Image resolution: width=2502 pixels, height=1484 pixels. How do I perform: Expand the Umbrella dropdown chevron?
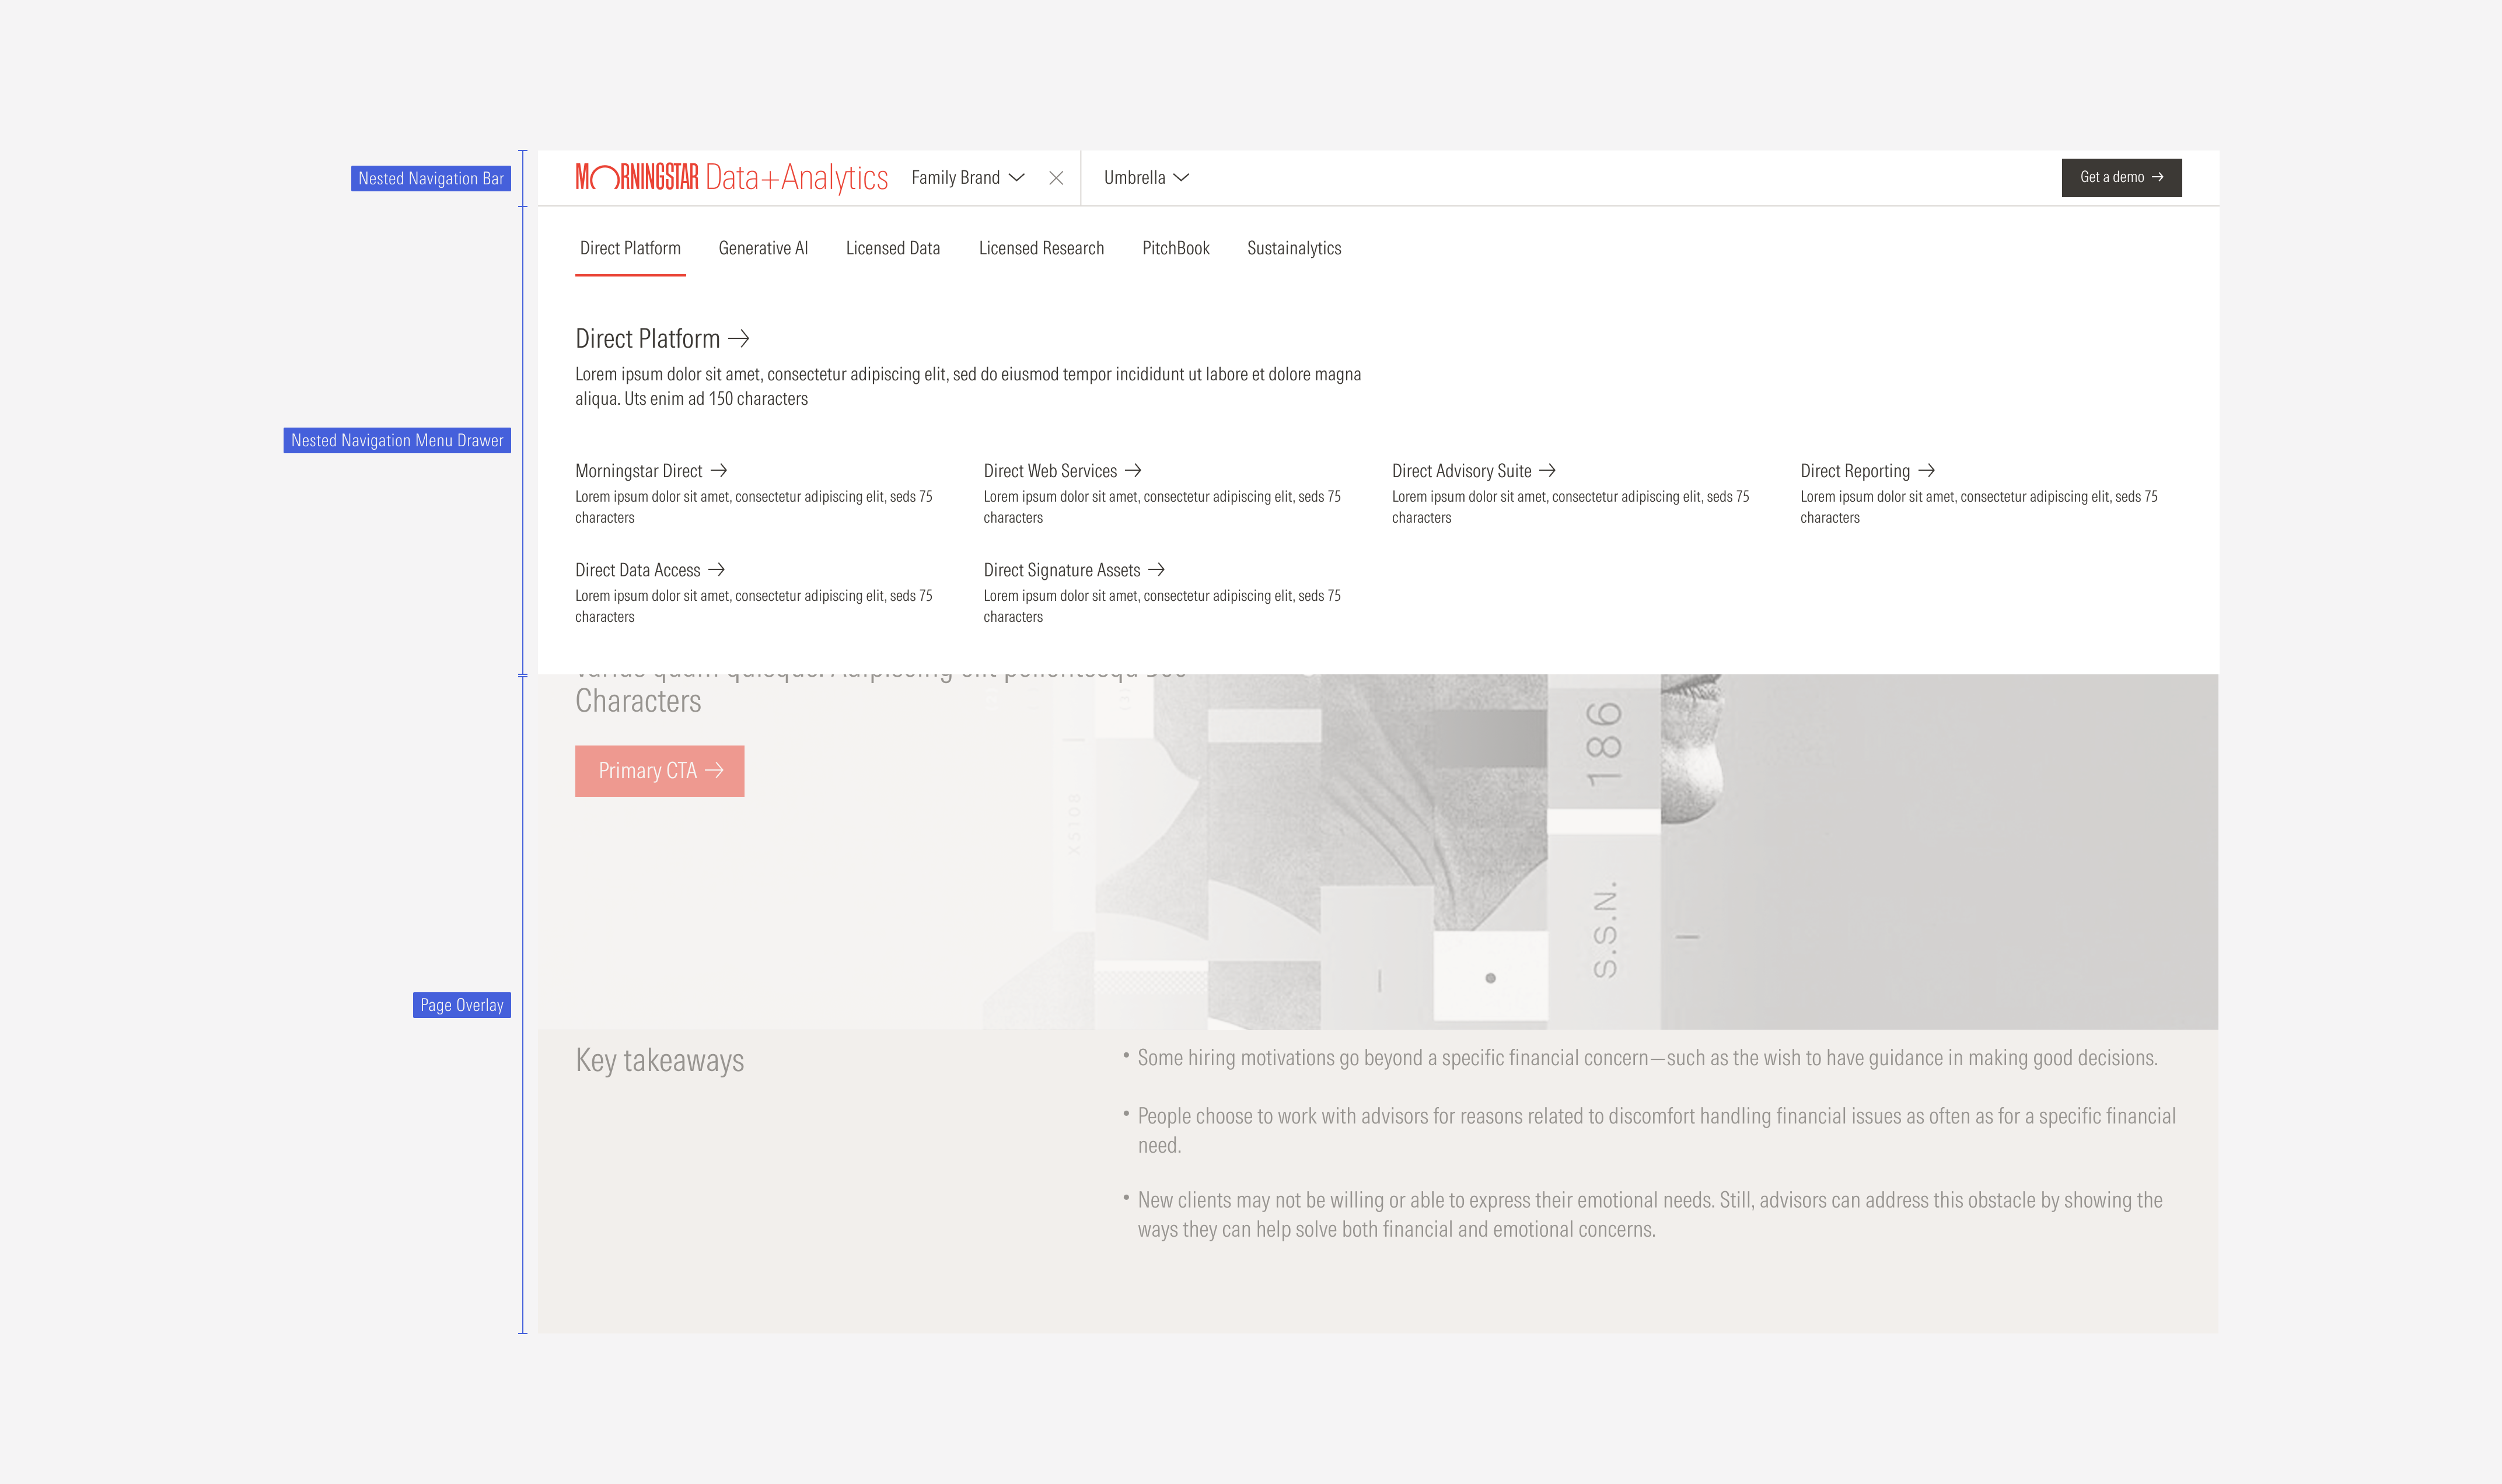coord(1181,177)
